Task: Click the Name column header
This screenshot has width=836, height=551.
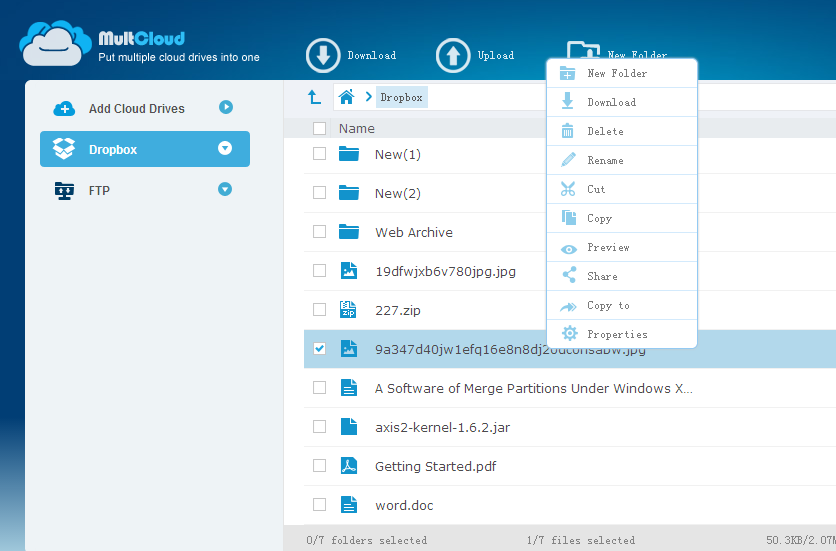Action: 357,128
